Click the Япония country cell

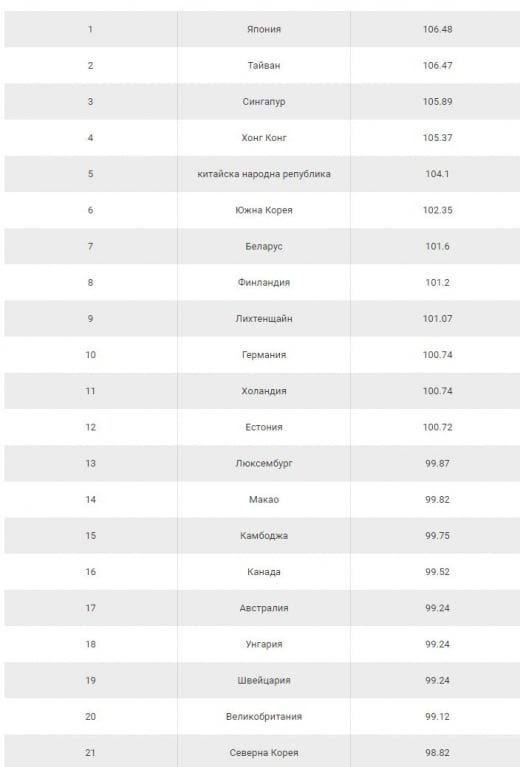click(264, 29)
